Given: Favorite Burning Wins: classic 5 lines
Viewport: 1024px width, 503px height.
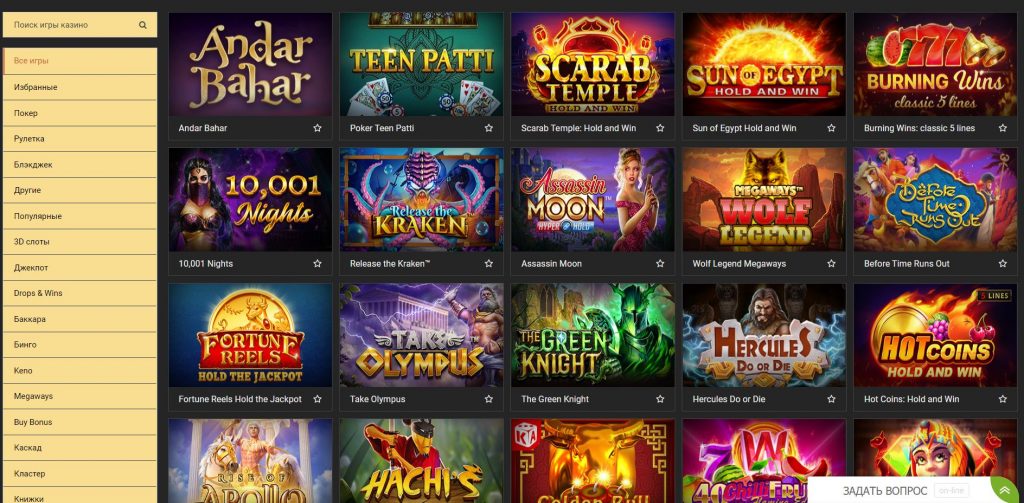Looking at the screenshot, I should click(1002, 128).
